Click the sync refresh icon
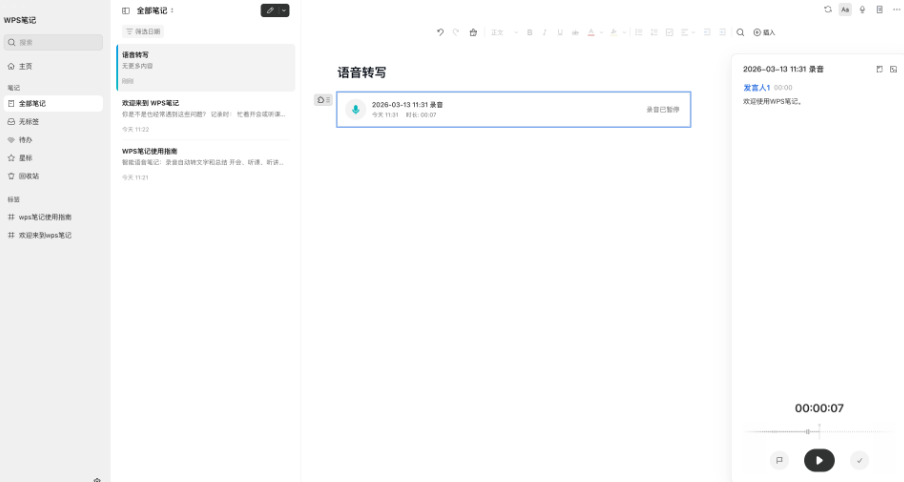Image resolution: width=904 pixels, height=482 pixels. [827, 9]
